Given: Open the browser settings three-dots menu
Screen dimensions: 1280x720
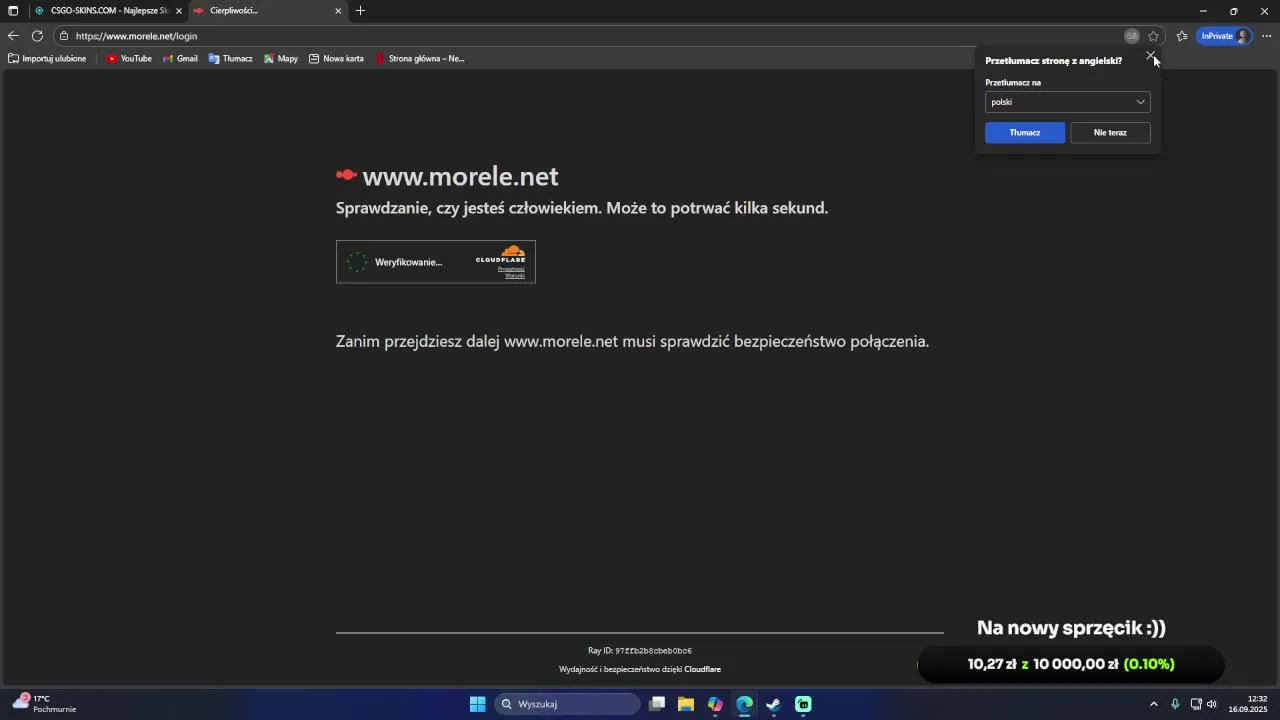Looking at the screenshot, I should 1266,36.
